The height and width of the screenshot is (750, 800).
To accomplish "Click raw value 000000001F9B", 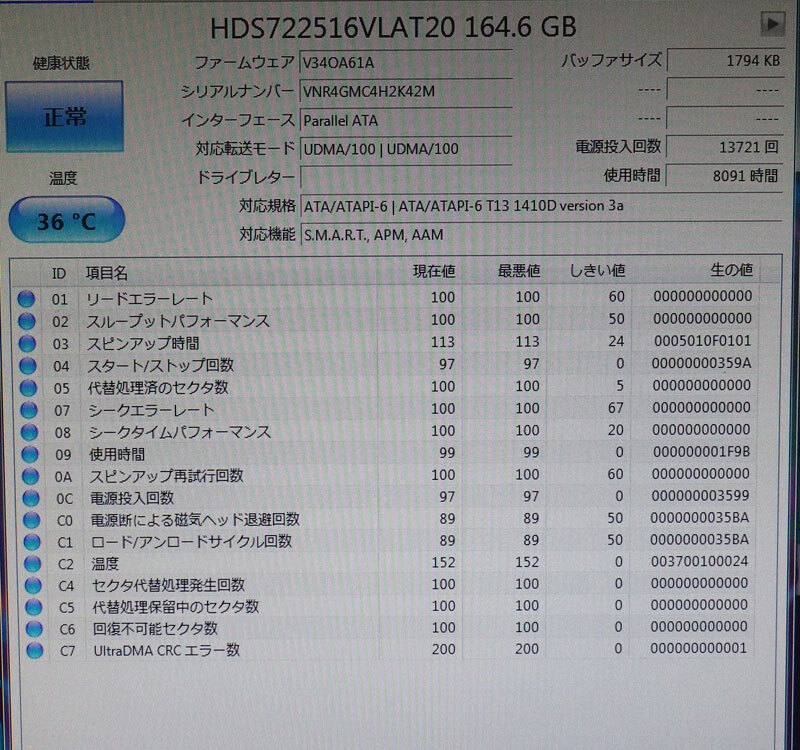I will [702, 452].
